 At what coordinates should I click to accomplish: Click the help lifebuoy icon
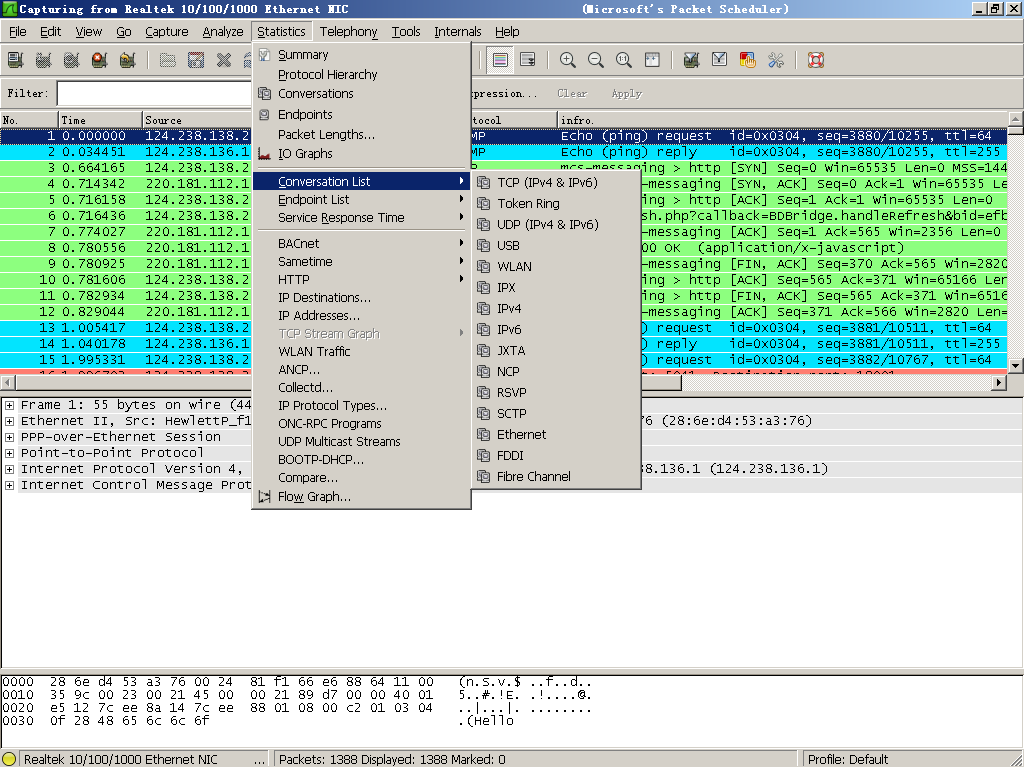(x=816, y=60)
